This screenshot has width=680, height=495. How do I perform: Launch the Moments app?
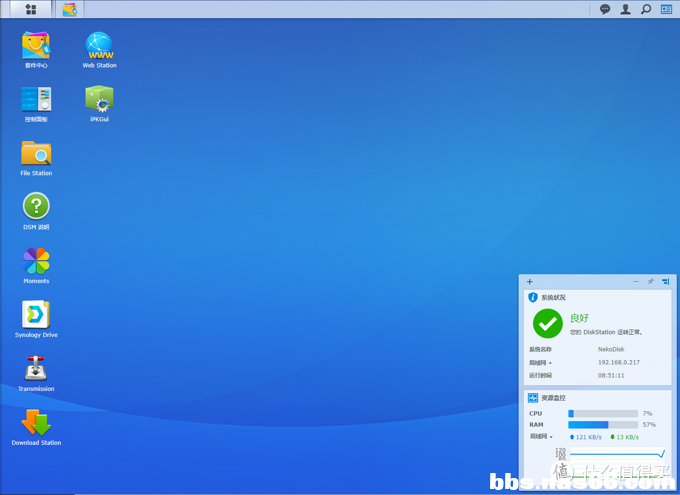(36, 262)
